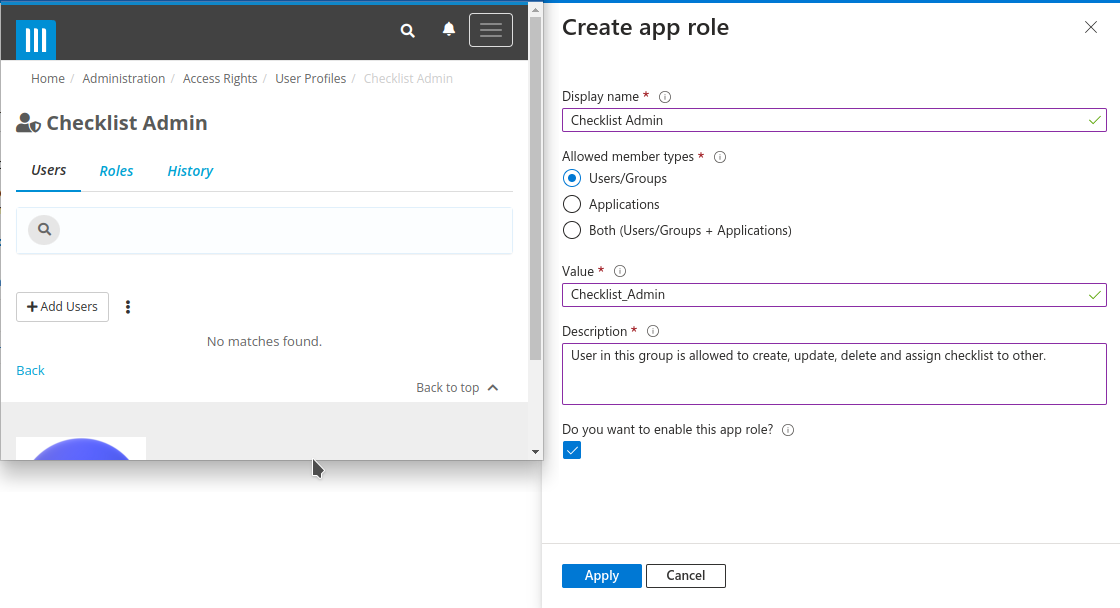Go to Access Rights breadcrumb
The image size is (1120, 608).
tap(220, 79)
